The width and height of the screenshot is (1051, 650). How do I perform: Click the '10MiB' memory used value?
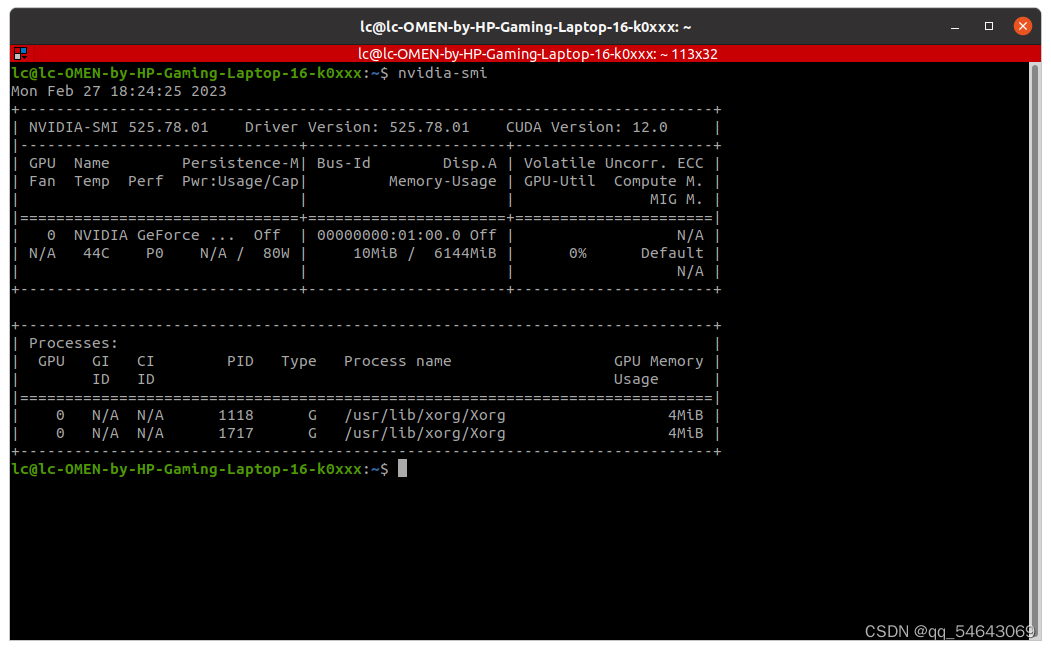[375, 253]
